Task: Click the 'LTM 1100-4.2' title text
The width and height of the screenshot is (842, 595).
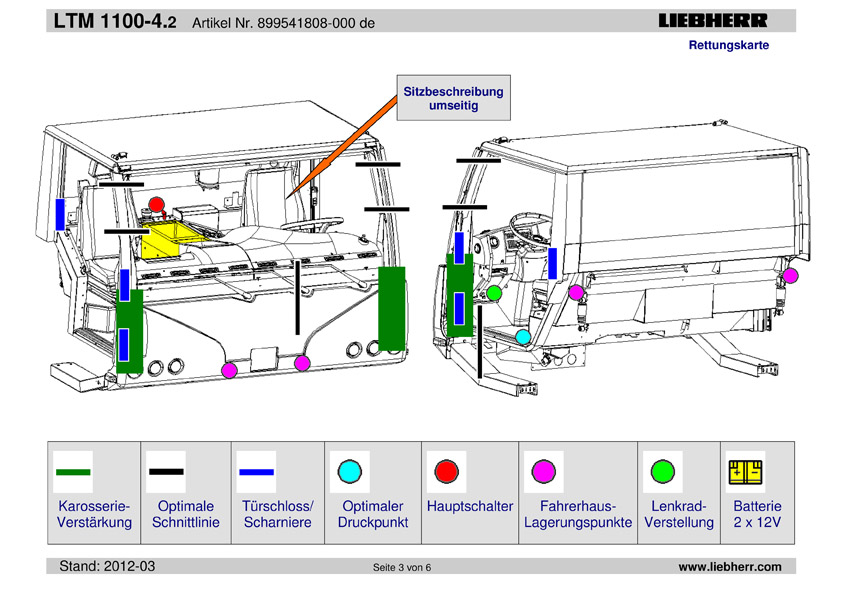Action: (115, 21)
